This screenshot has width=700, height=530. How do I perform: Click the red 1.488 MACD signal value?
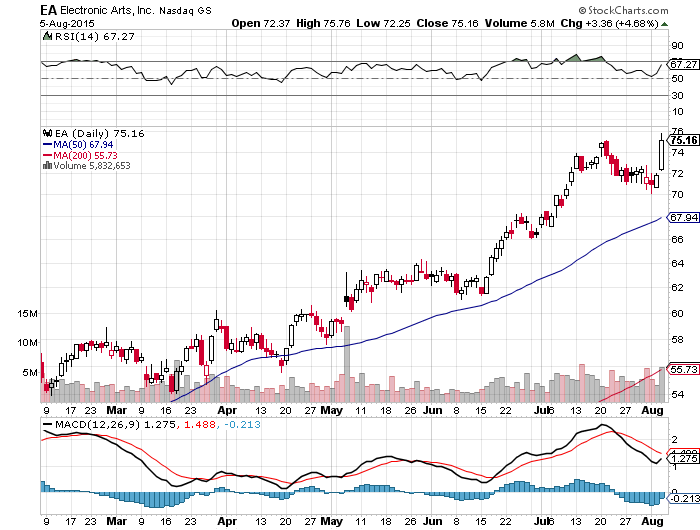[200, 425]
